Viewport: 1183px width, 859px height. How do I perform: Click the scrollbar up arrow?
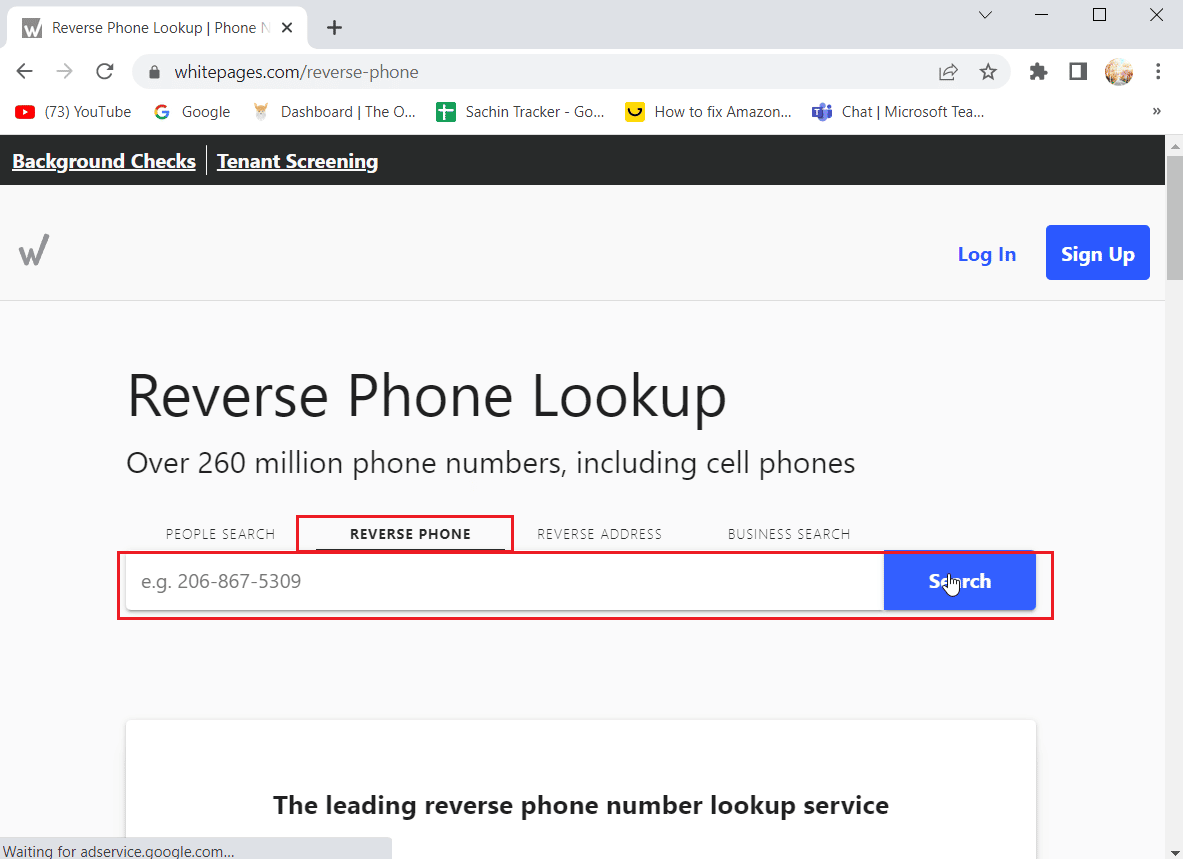[x=1175, y=144]
